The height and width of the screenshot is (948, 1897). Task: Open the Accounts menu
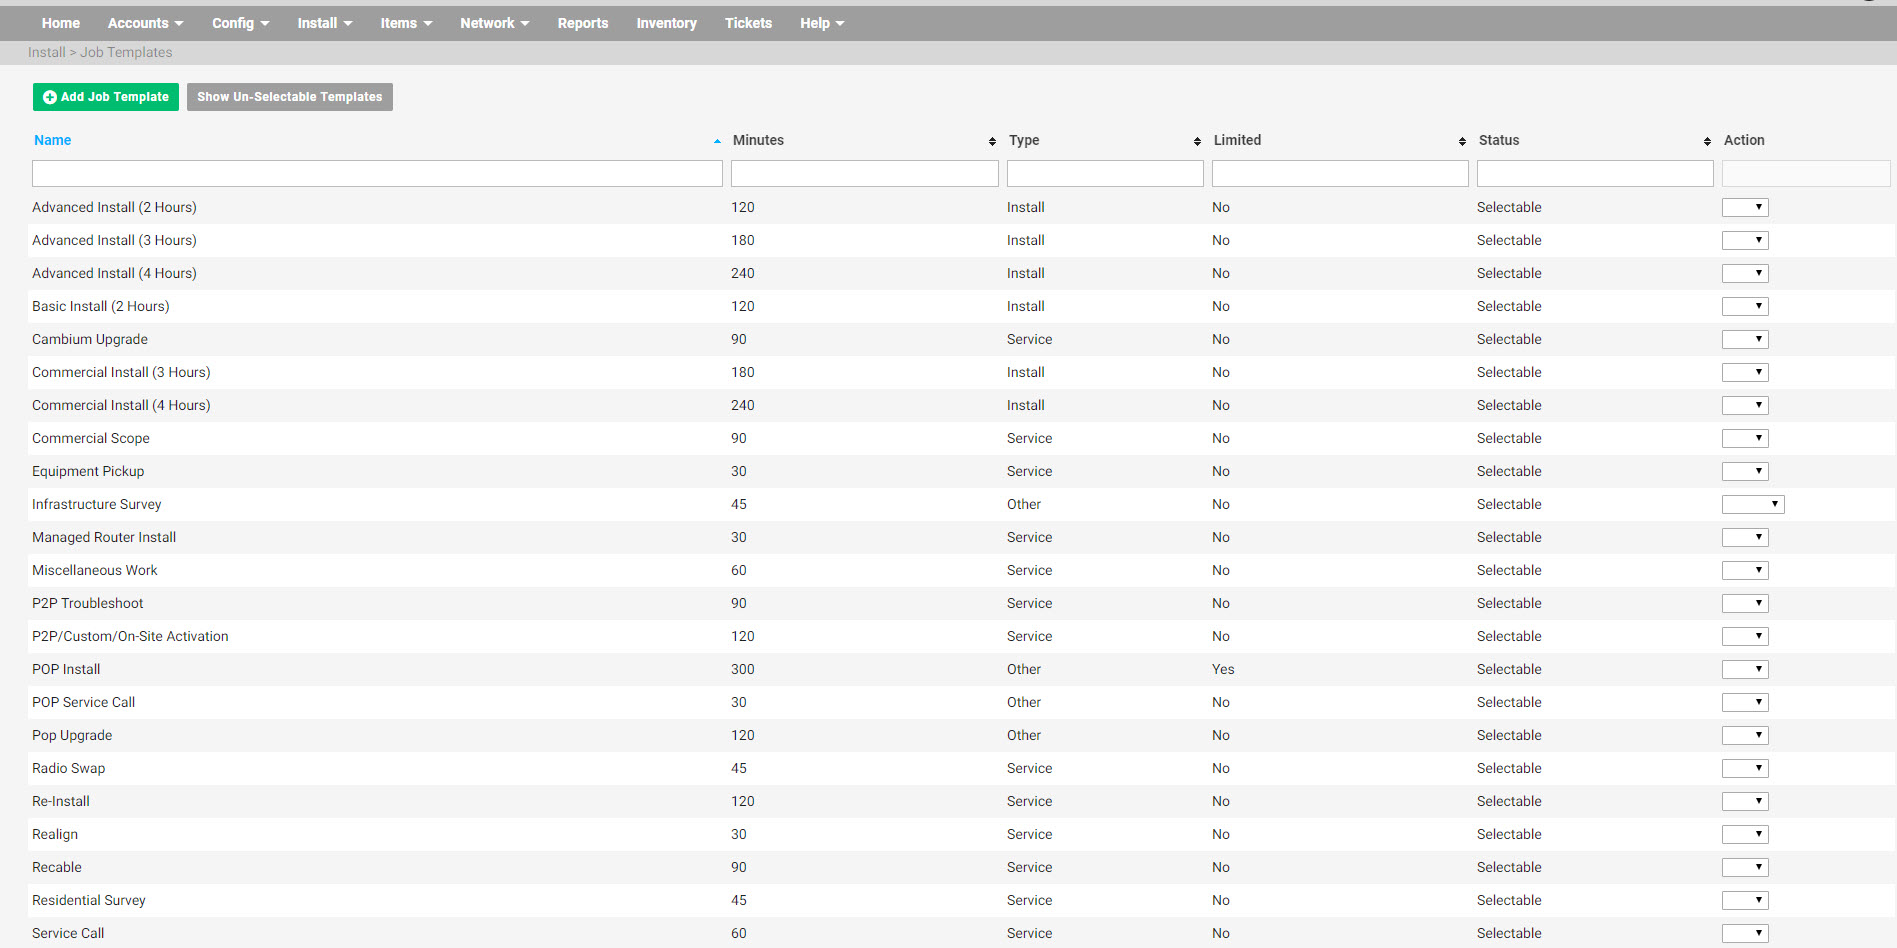coord(145,23)
